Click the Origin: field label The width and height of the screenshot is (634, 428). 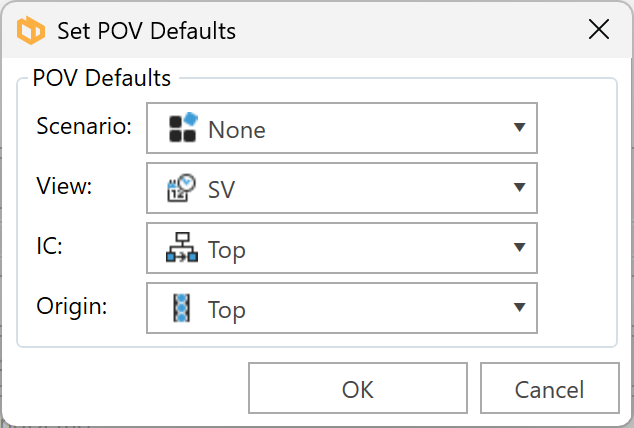pyautogui.click(x=72, y=306)
